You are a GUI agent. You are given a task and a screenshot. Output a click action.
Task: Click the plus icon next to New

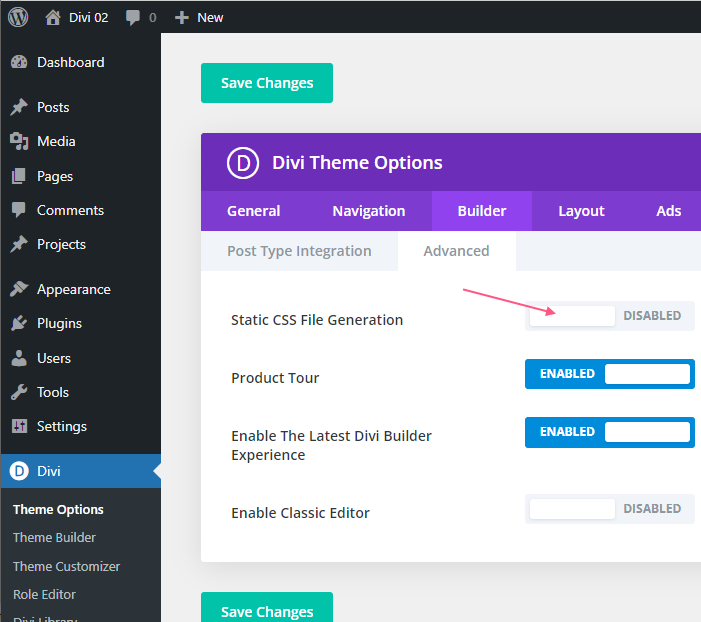tap(182, 17)
